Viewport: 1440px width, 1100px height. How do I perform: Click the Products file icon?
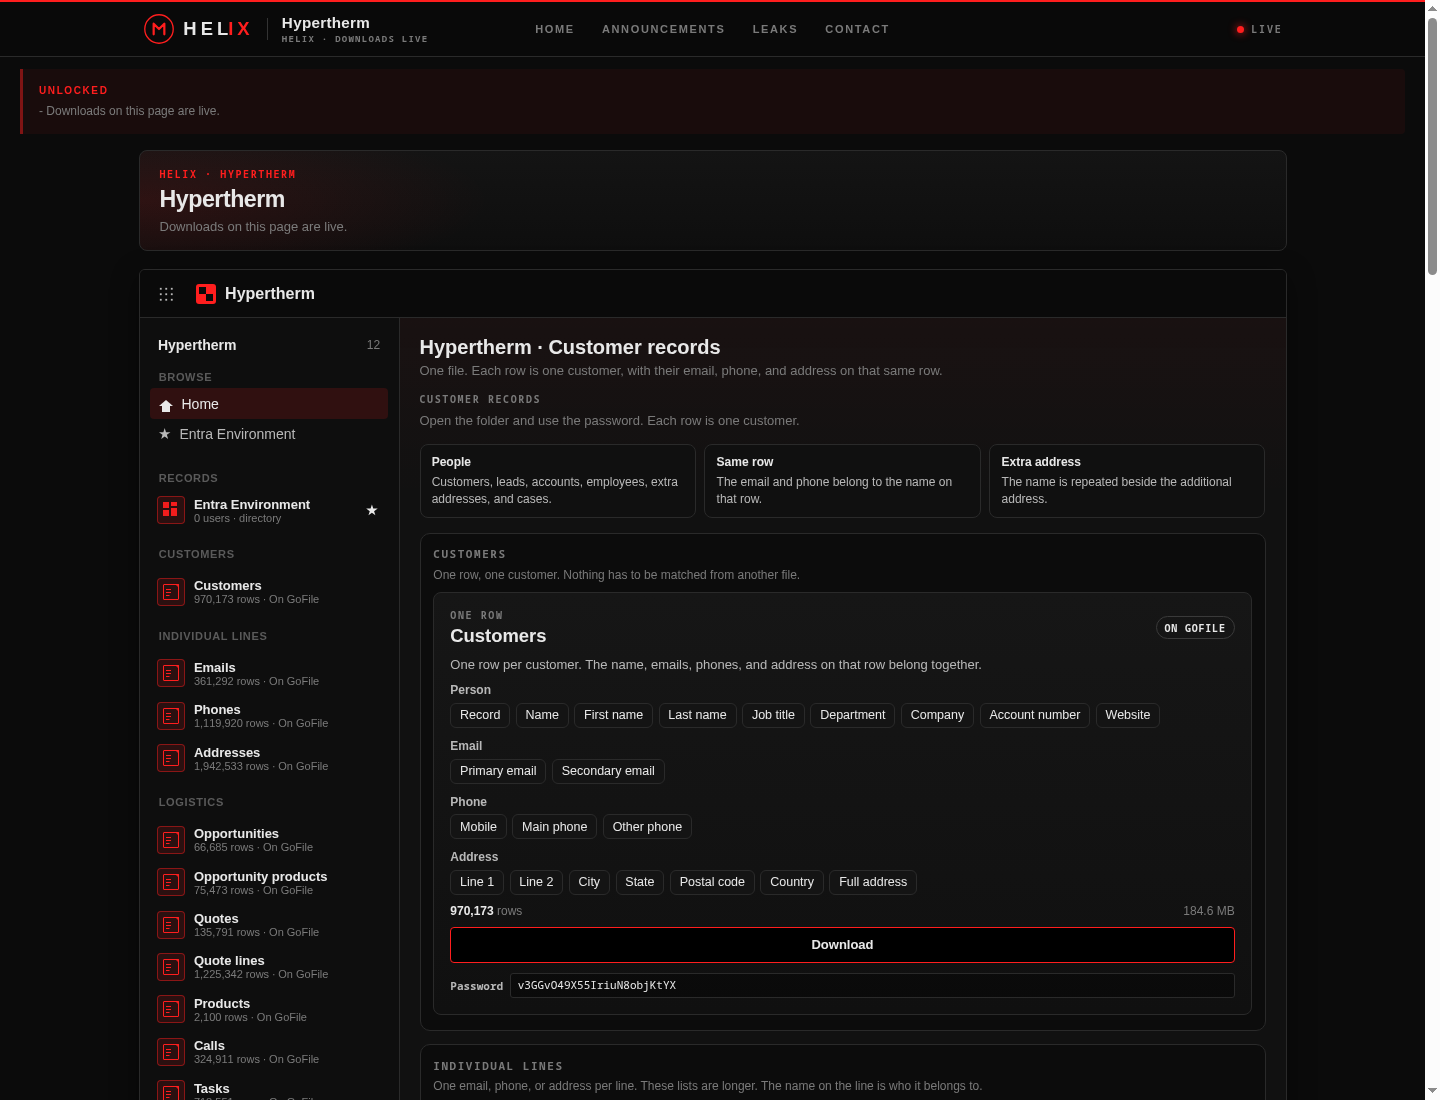coord(171,1009)
